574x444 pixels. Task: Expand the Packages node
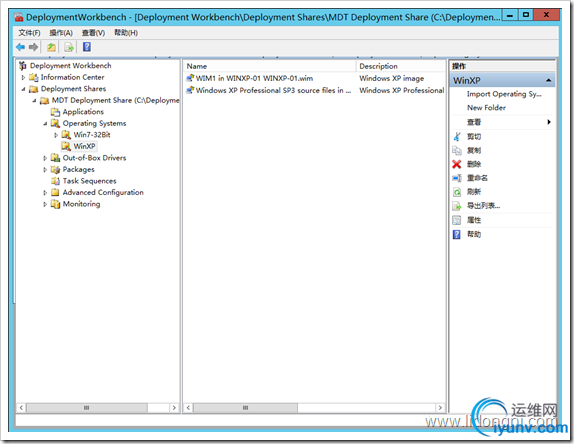tap(45, 169)
